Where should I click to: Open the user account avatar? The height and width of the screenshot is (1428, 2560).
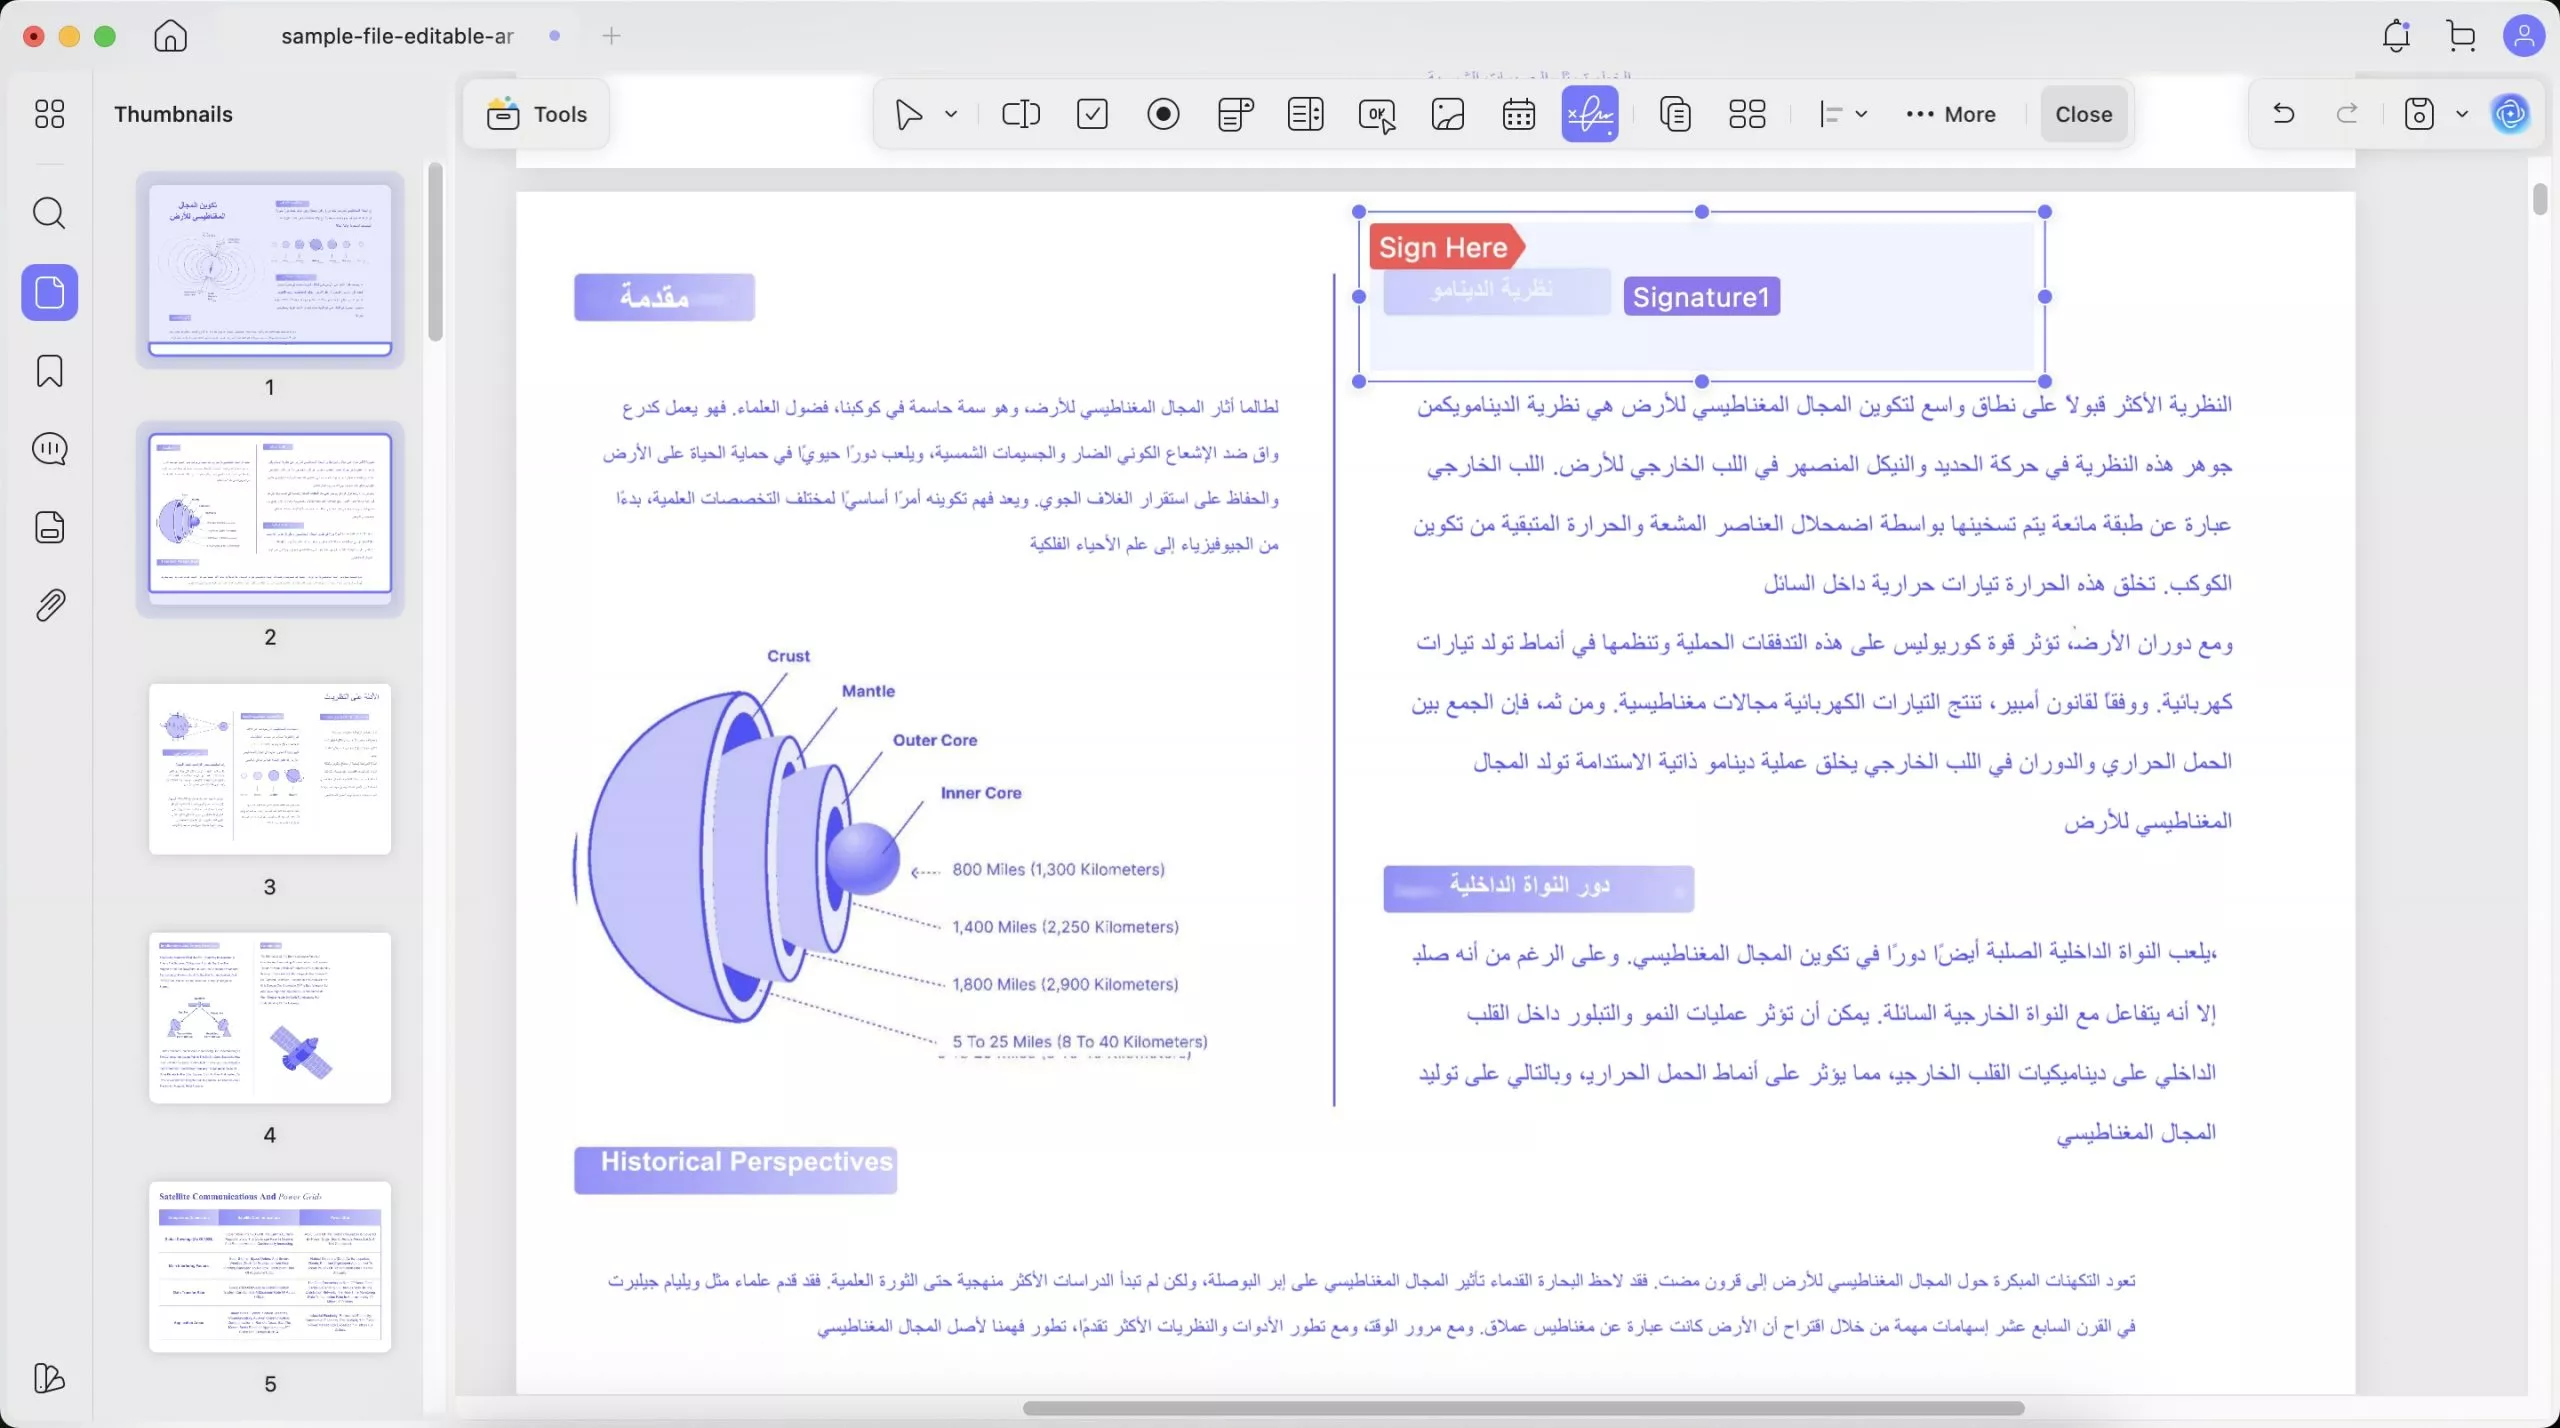click(x=2523, y=36)
